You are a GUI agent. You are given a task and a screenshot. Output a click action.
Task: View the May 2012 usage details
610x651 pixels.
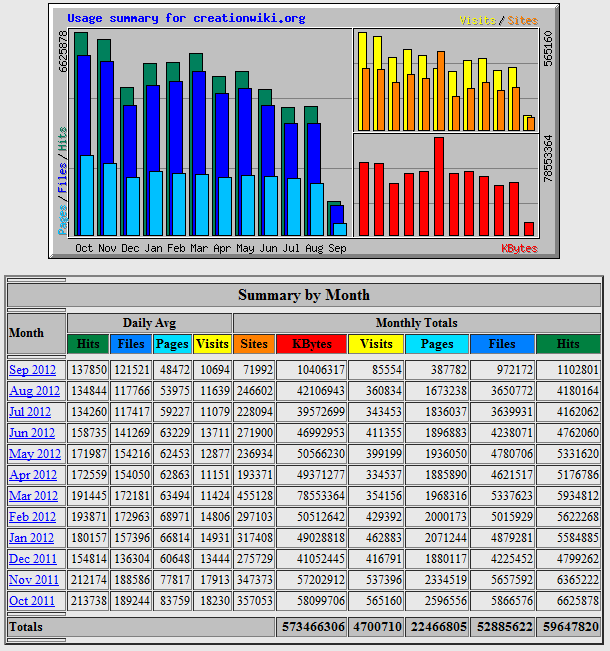pos(34,454)
